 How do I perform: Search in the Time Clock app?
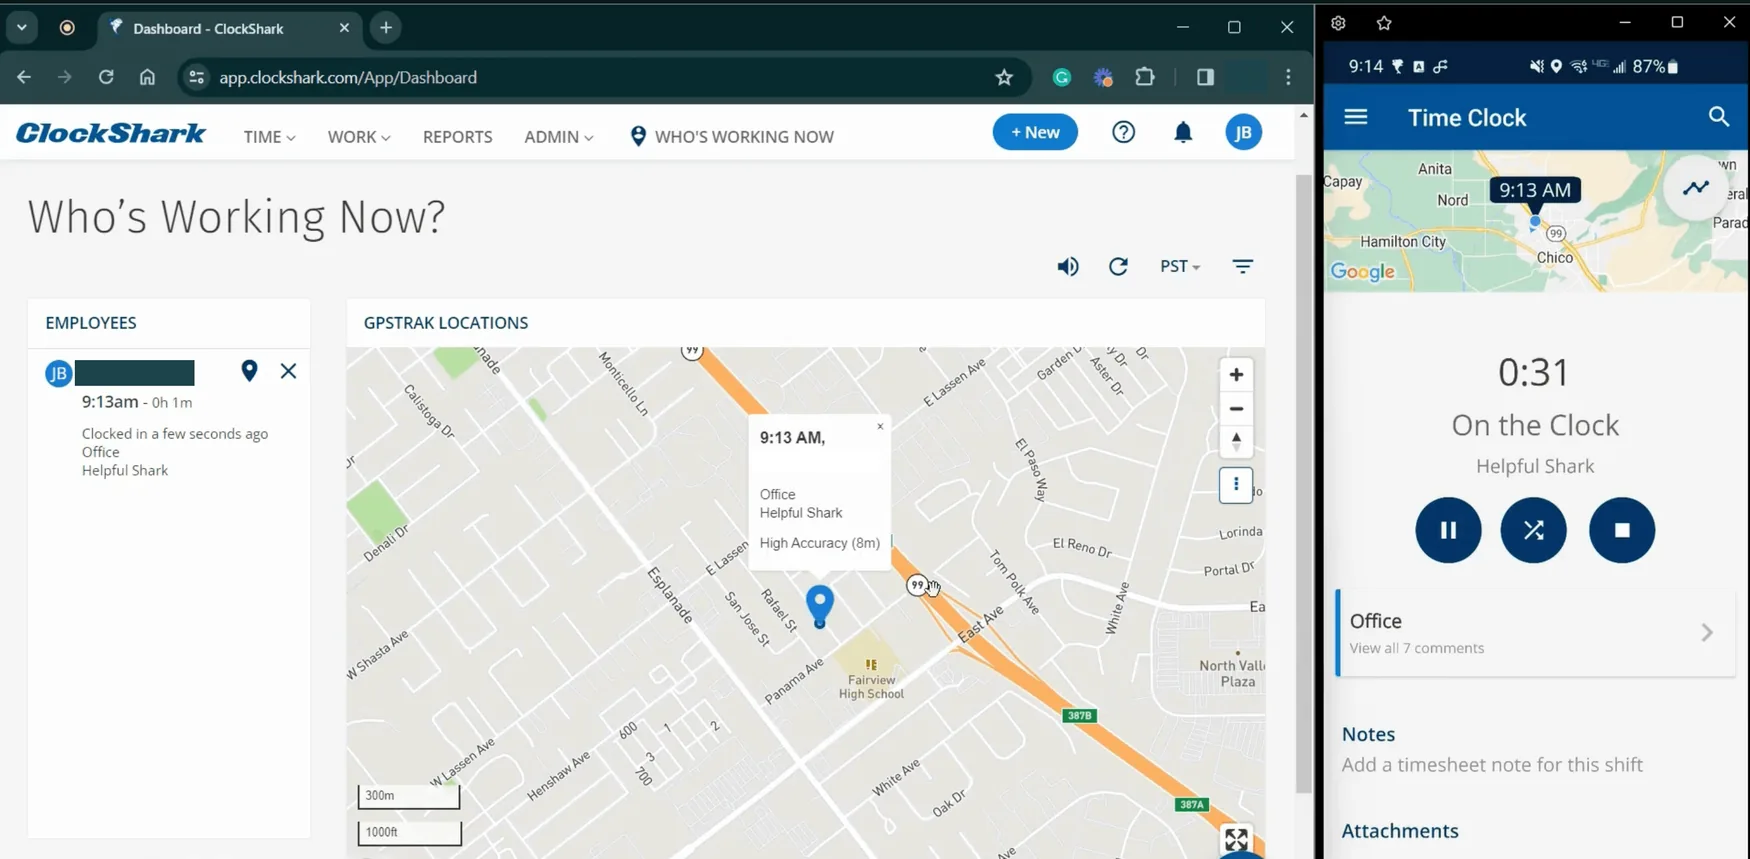pos(1718,117)
